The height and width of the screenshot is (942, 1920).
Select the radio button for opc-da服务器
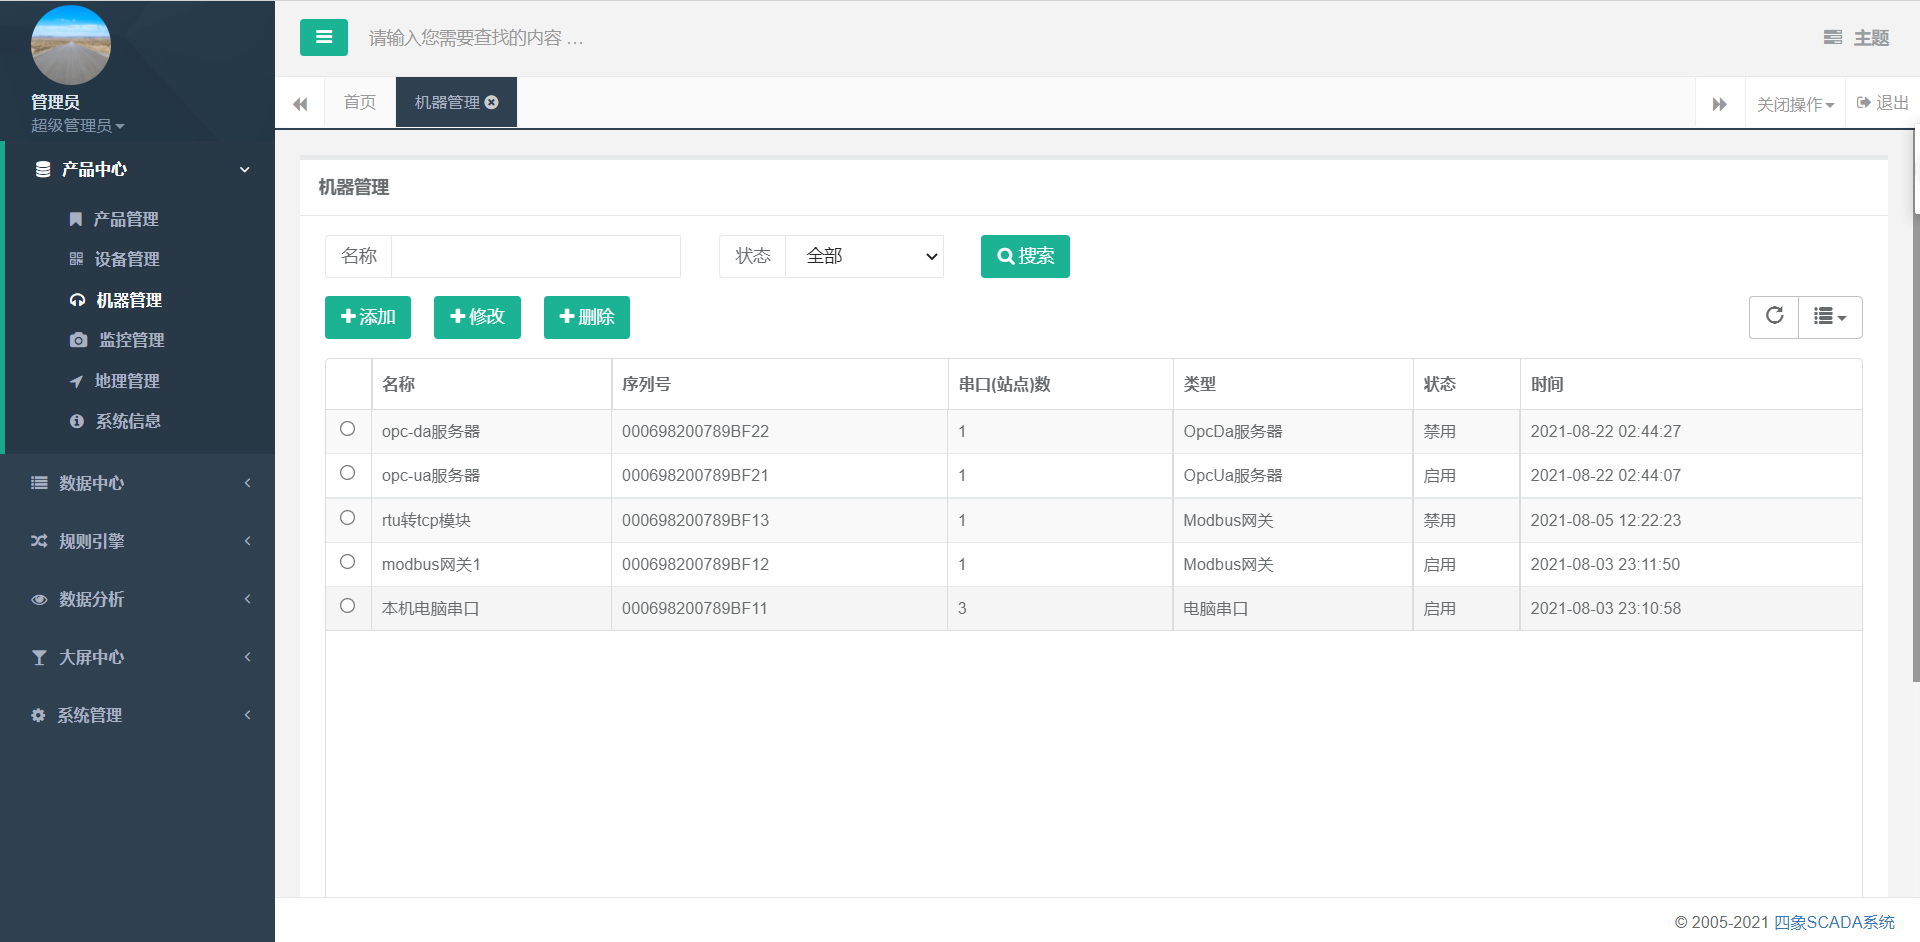347,429
